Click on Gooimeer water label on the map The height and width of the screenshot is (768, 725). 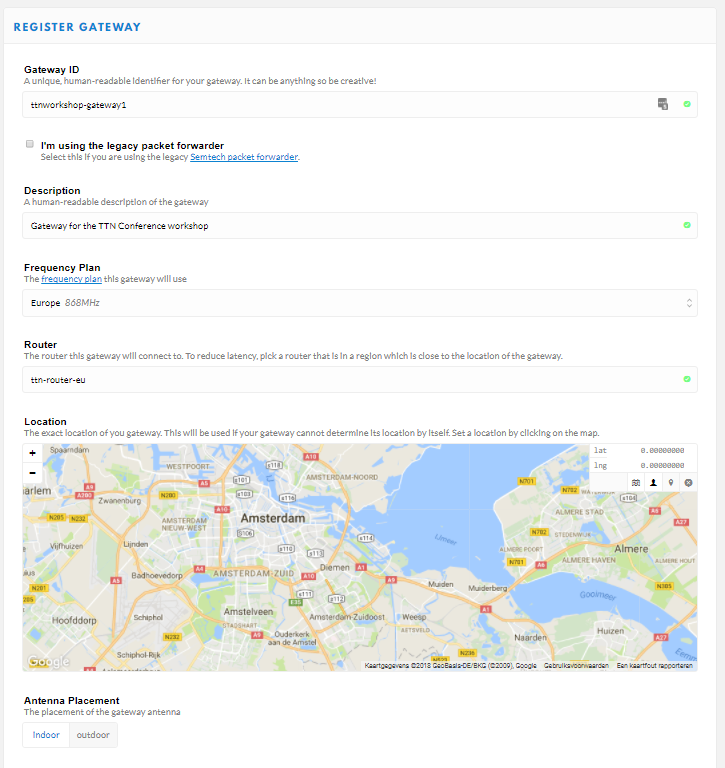point(598,595)
